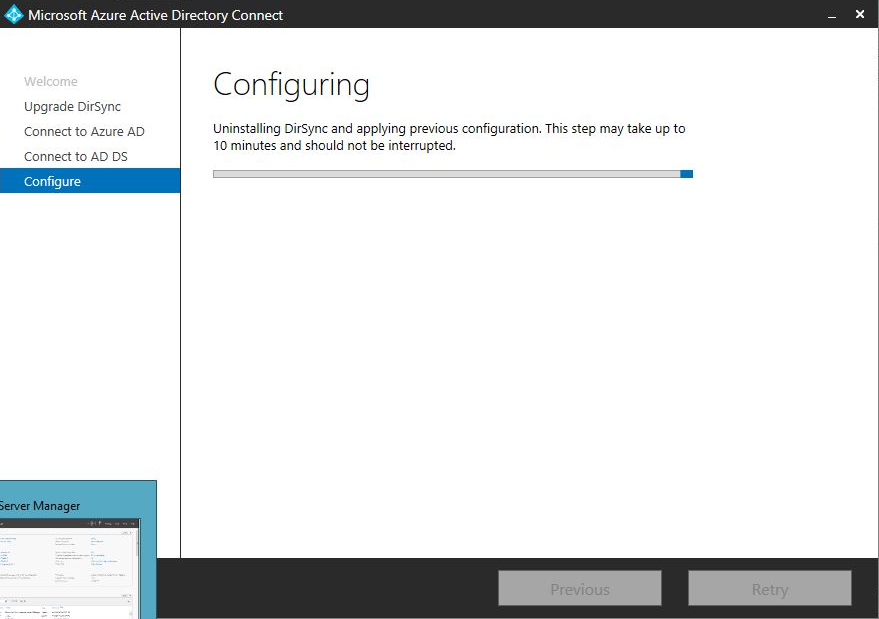Minimize the Azure AD Connect window
This screenshot has height=619, width=879.
pos(832,15)
